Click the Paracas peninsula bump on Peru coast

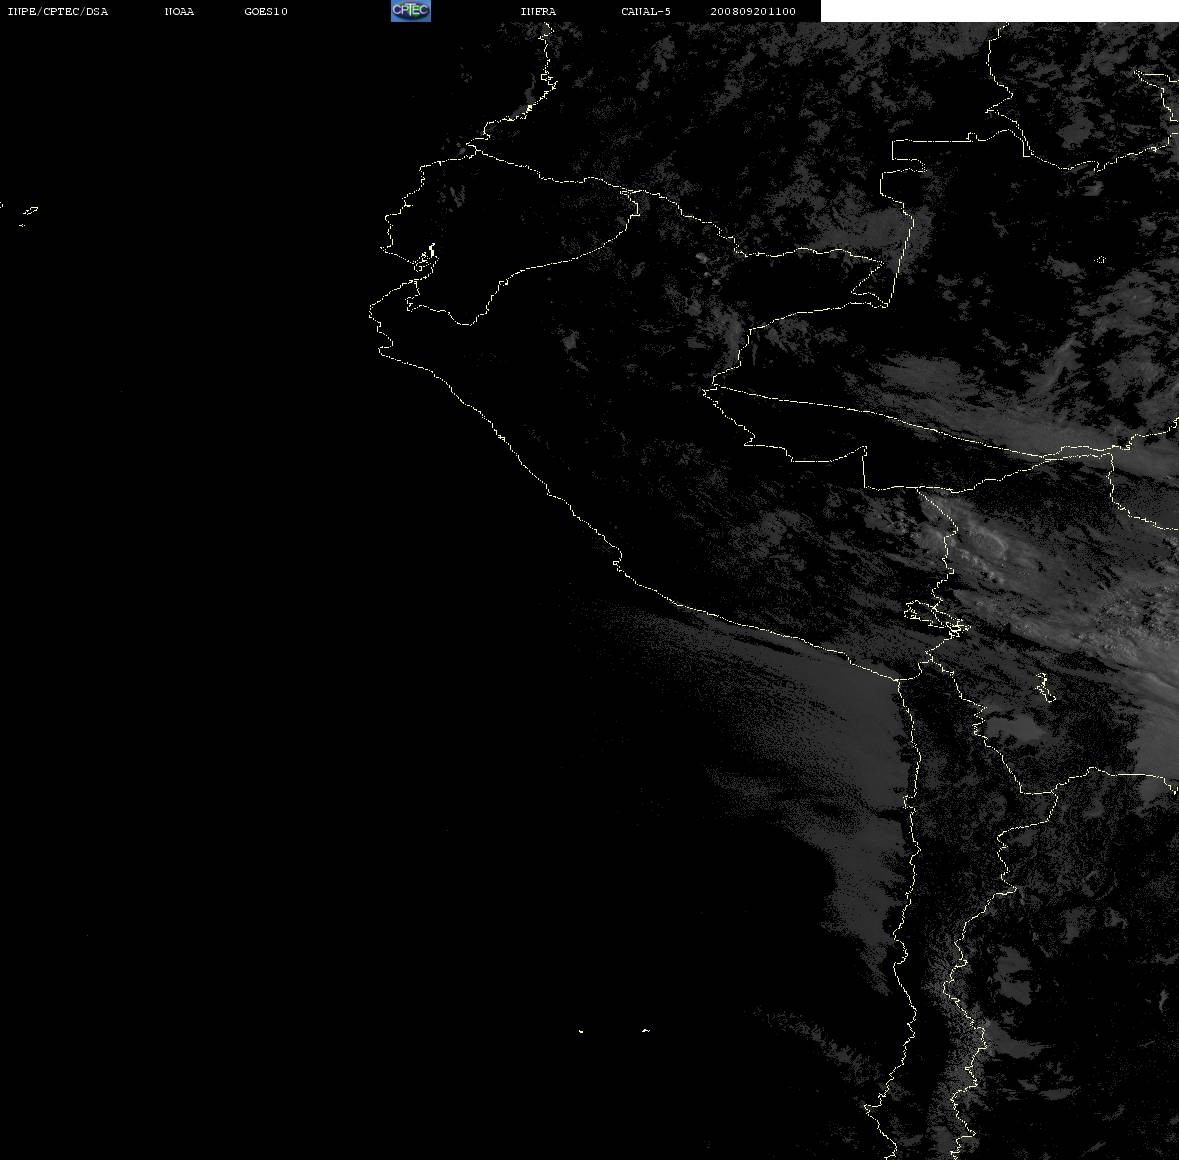(x=617, y=563)
